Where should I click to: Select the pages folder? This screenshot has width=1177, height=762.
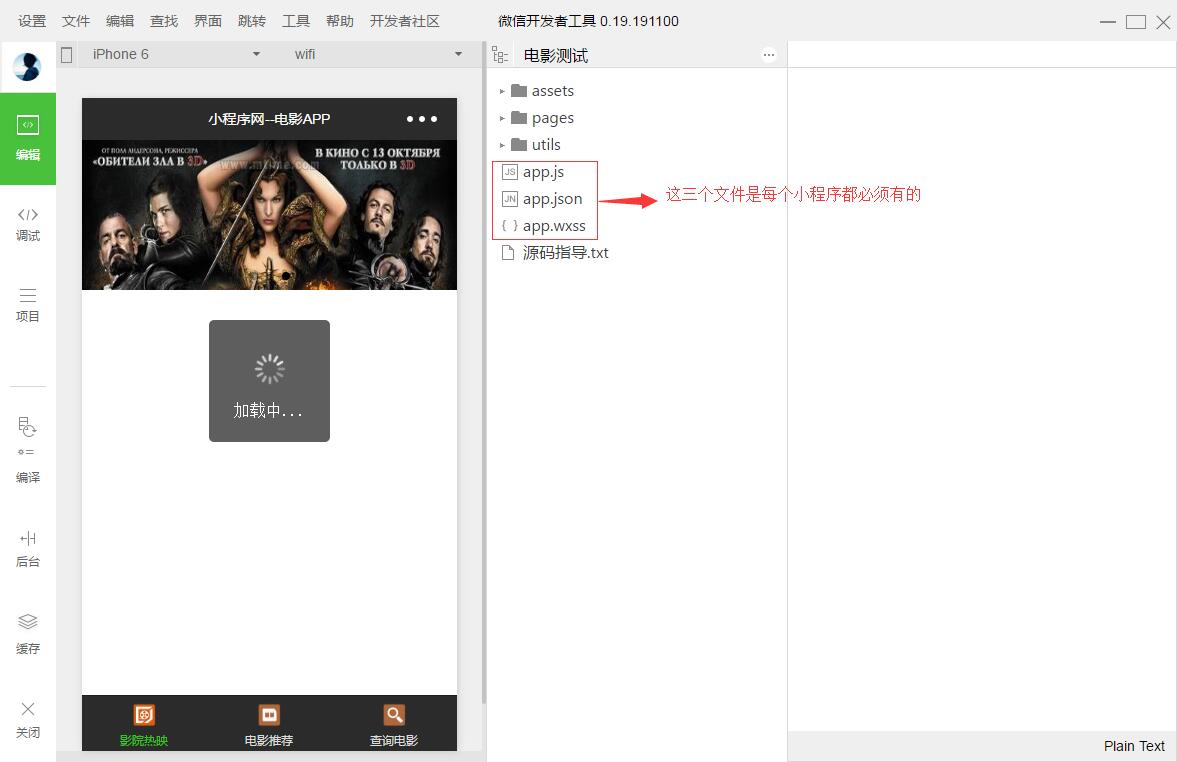pos(543,118)
